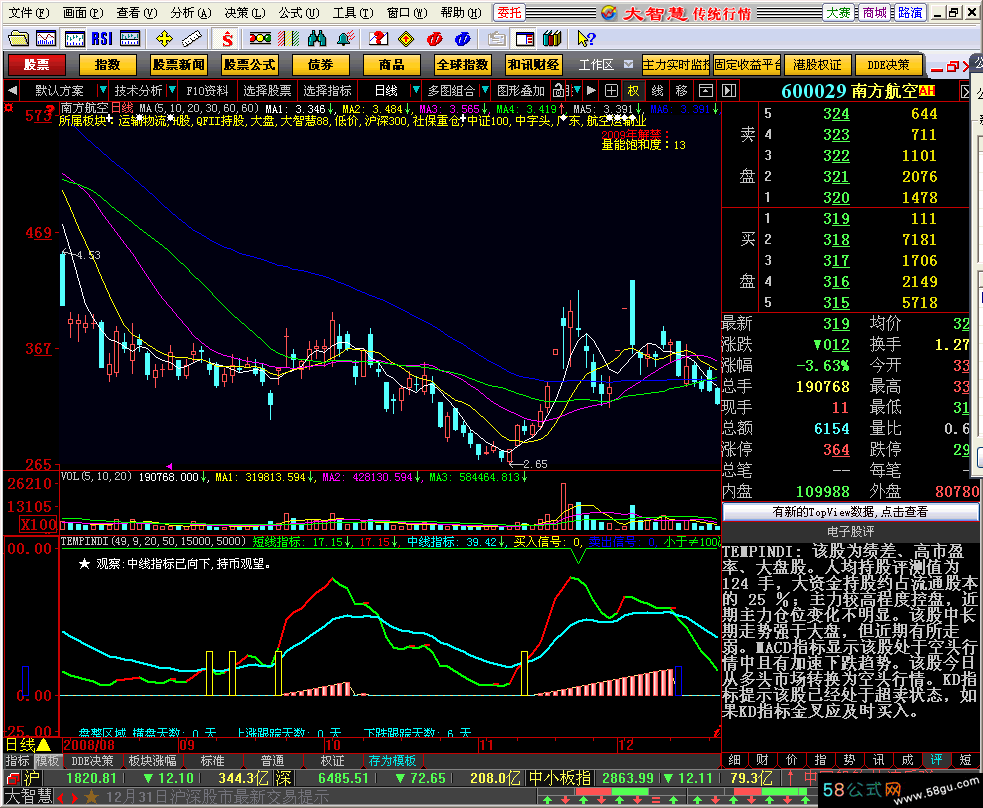The width and height of the screenshot is (983, 808).
Task: Click the candlestick chart icon
Action: coord(75,39)
